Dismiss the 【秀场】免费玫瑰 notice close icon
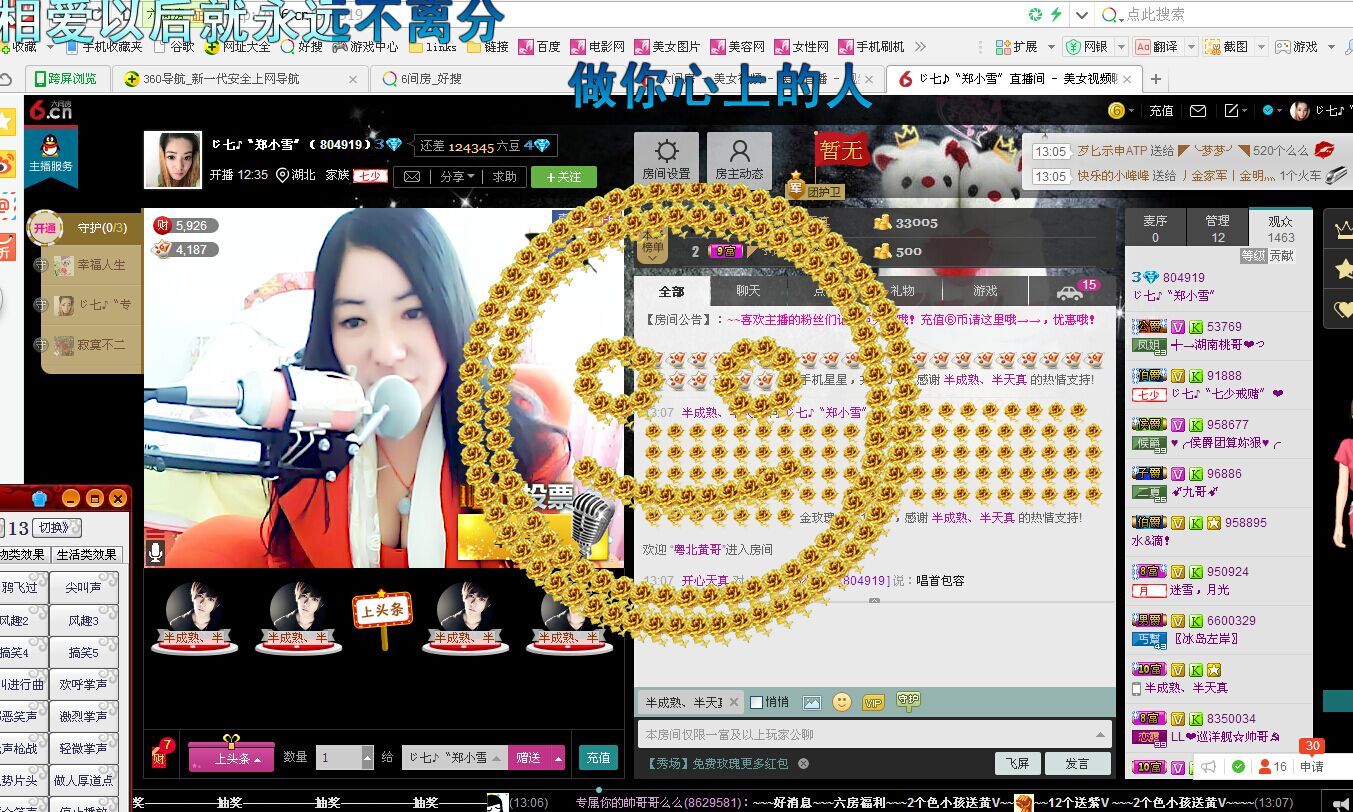Image resolution: width=1353 pixels, height=812 pixels. (x=803, y=763)
